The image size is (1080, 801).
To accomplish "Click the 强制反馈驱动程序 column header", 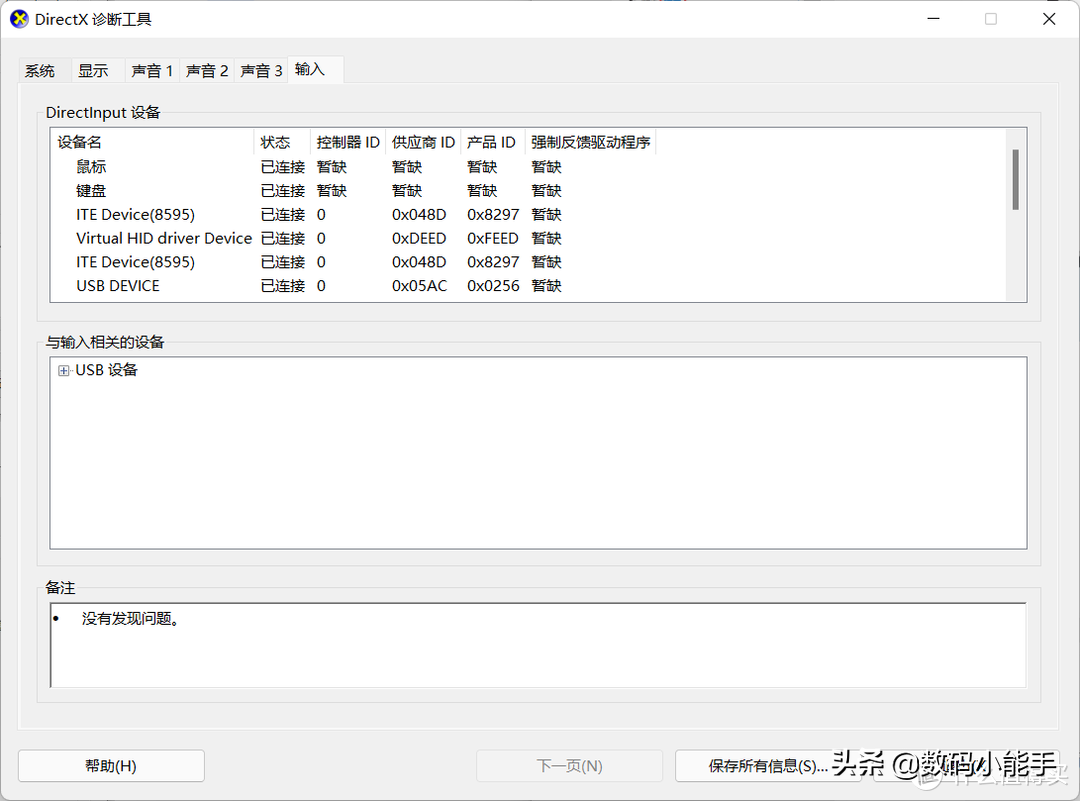I will click(590, 142).
